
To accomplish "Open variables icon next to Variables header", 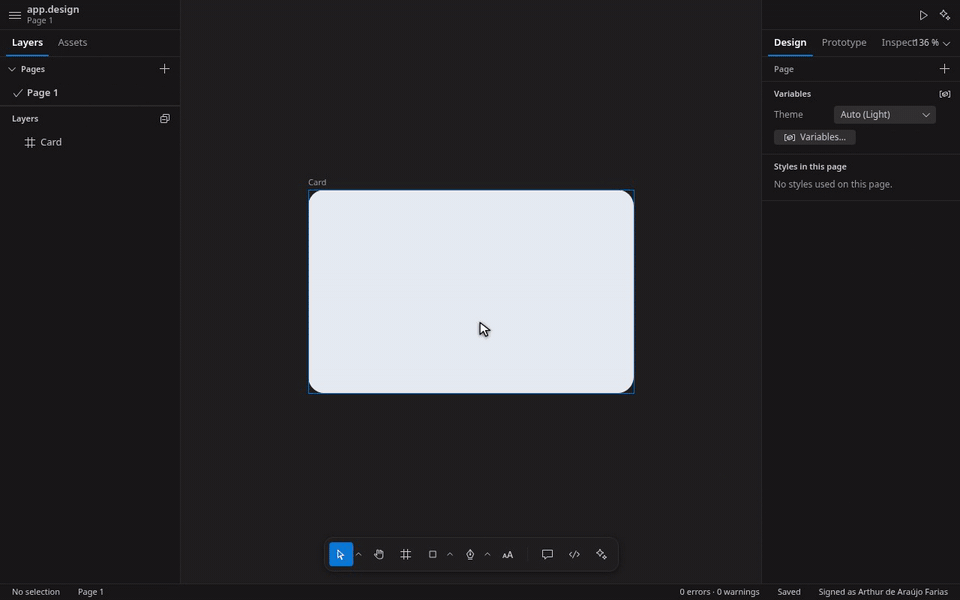I will point(945,94).
